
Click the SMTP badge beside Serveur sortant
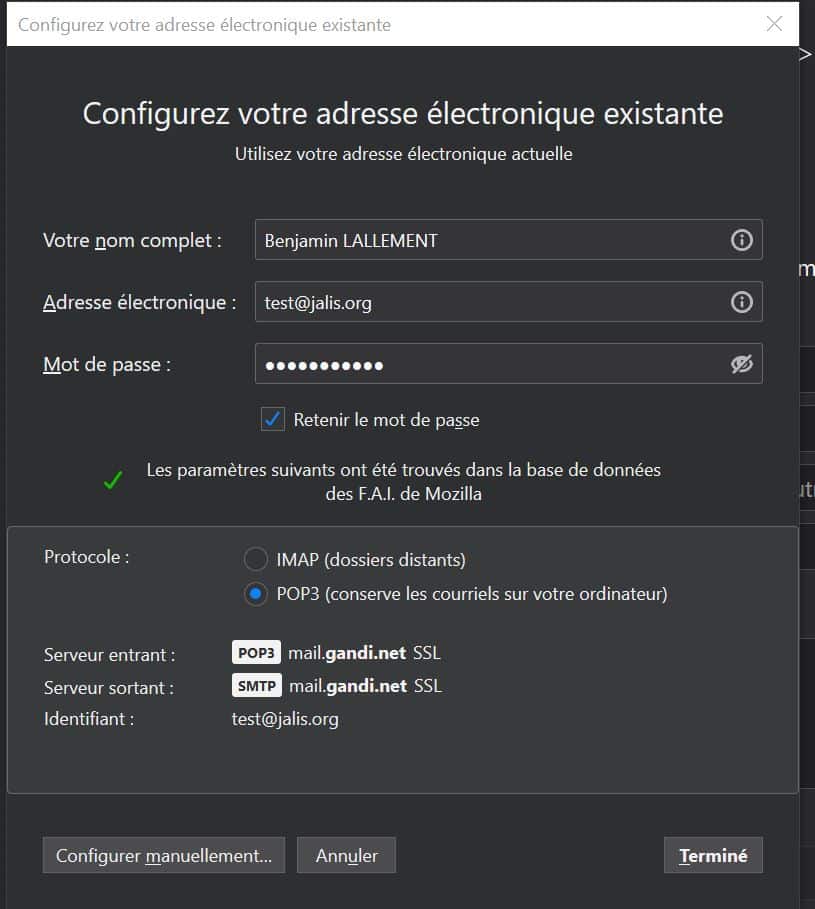(x=256, y=686)
